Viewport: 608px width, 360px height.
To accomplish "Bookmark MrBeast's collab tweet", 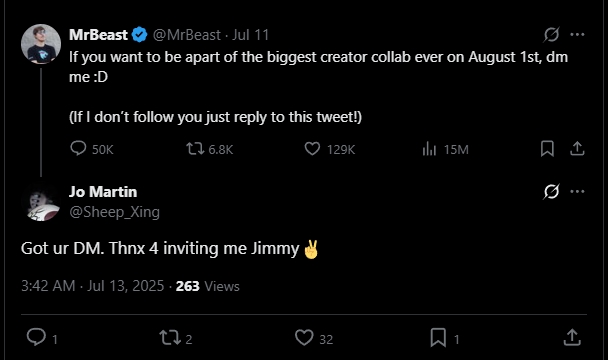I will (x=547, y=149).
